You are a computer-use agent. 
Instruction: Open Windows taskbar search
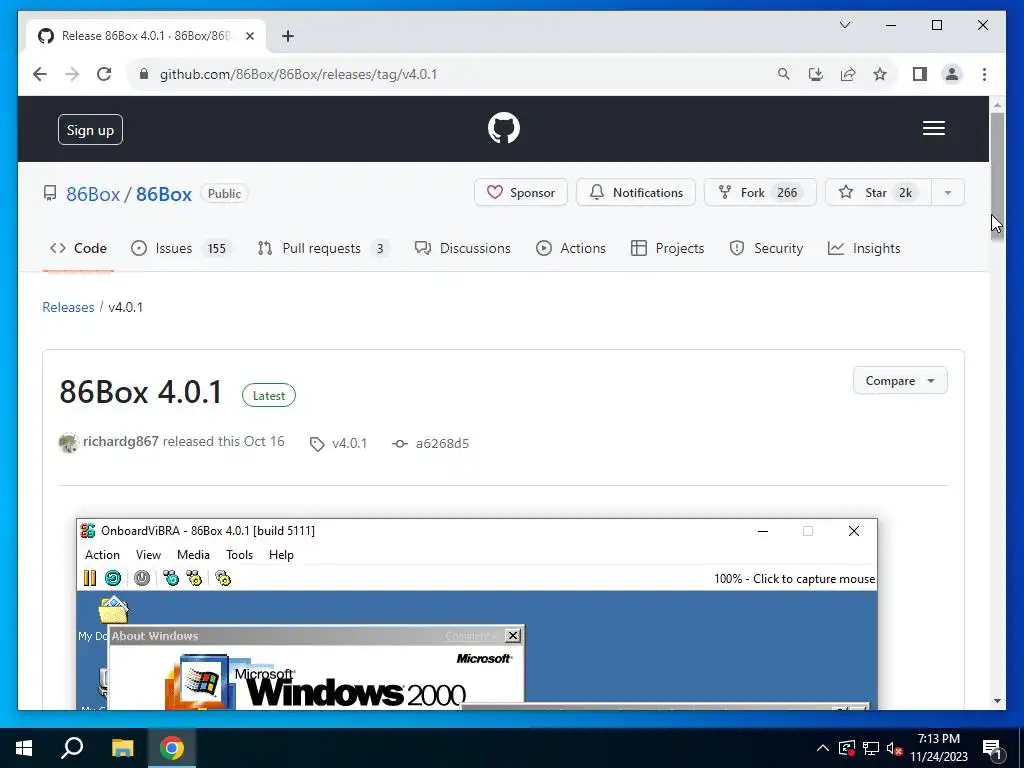[x=72, y=748]
